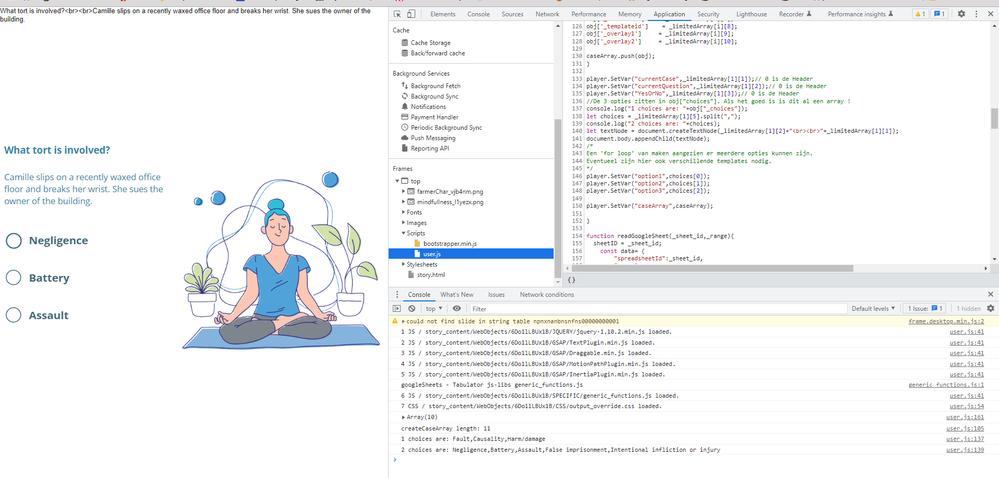Open DevTools settings gear icon
The width and height of the screenshot is (999, 478).
961,15
